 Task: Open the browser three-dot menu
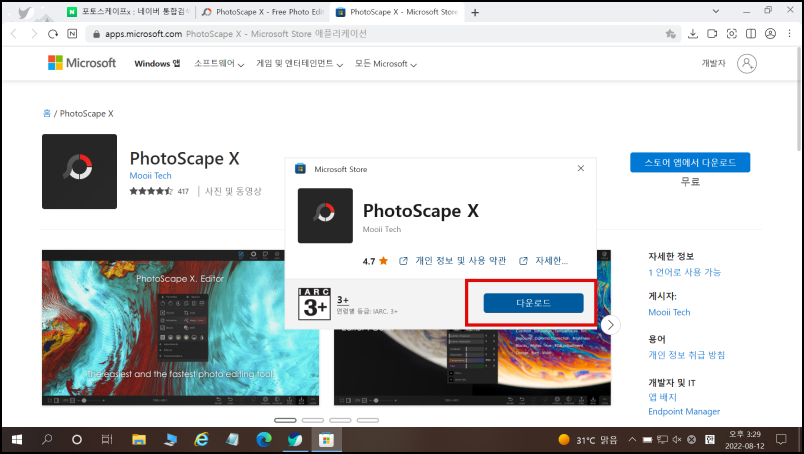click(790, 34)
